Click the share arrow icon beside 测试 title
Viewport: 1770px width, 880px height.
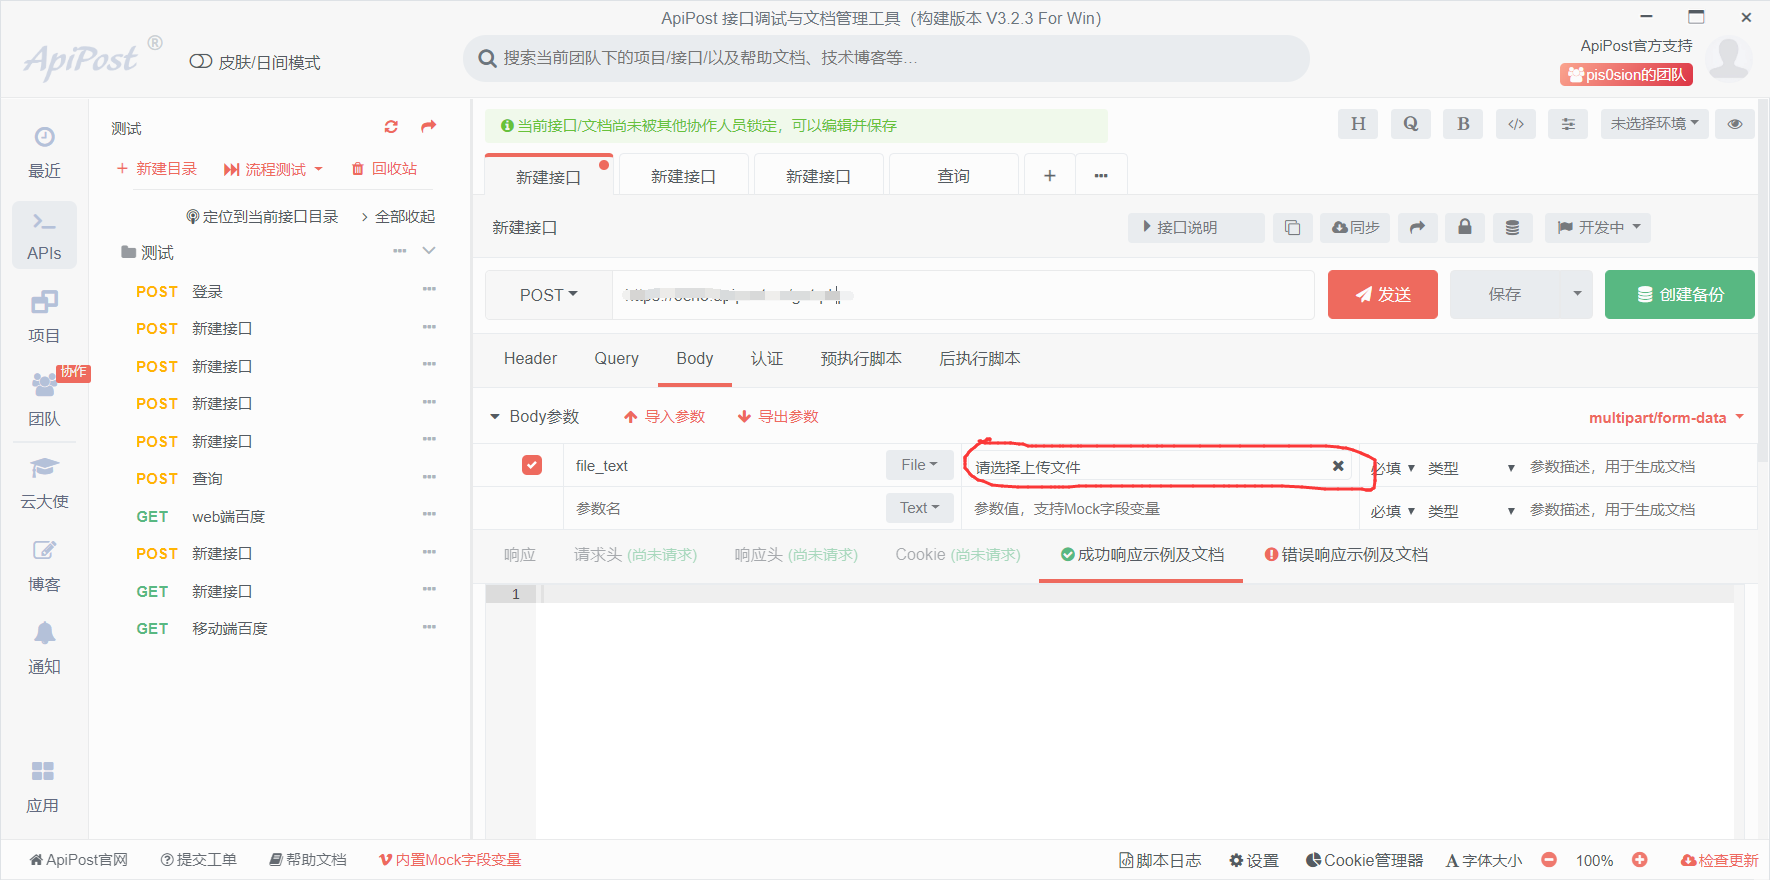pos(429,126)
